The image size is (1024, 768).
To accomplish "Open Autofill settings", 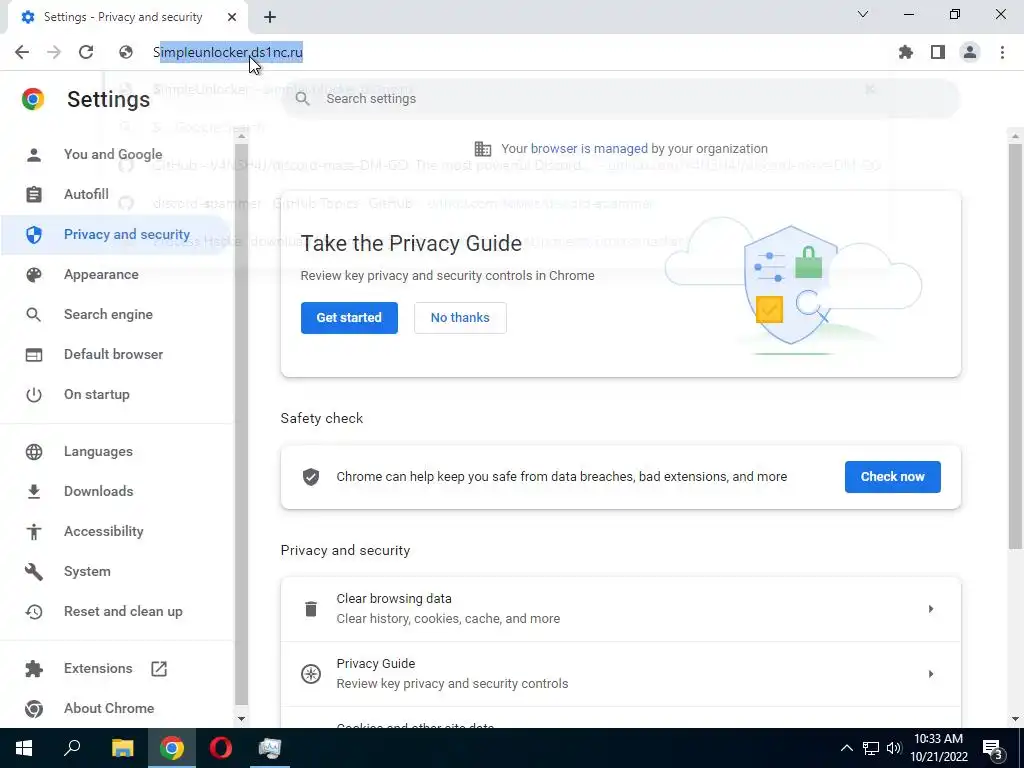I will click(x=86, y=195).
